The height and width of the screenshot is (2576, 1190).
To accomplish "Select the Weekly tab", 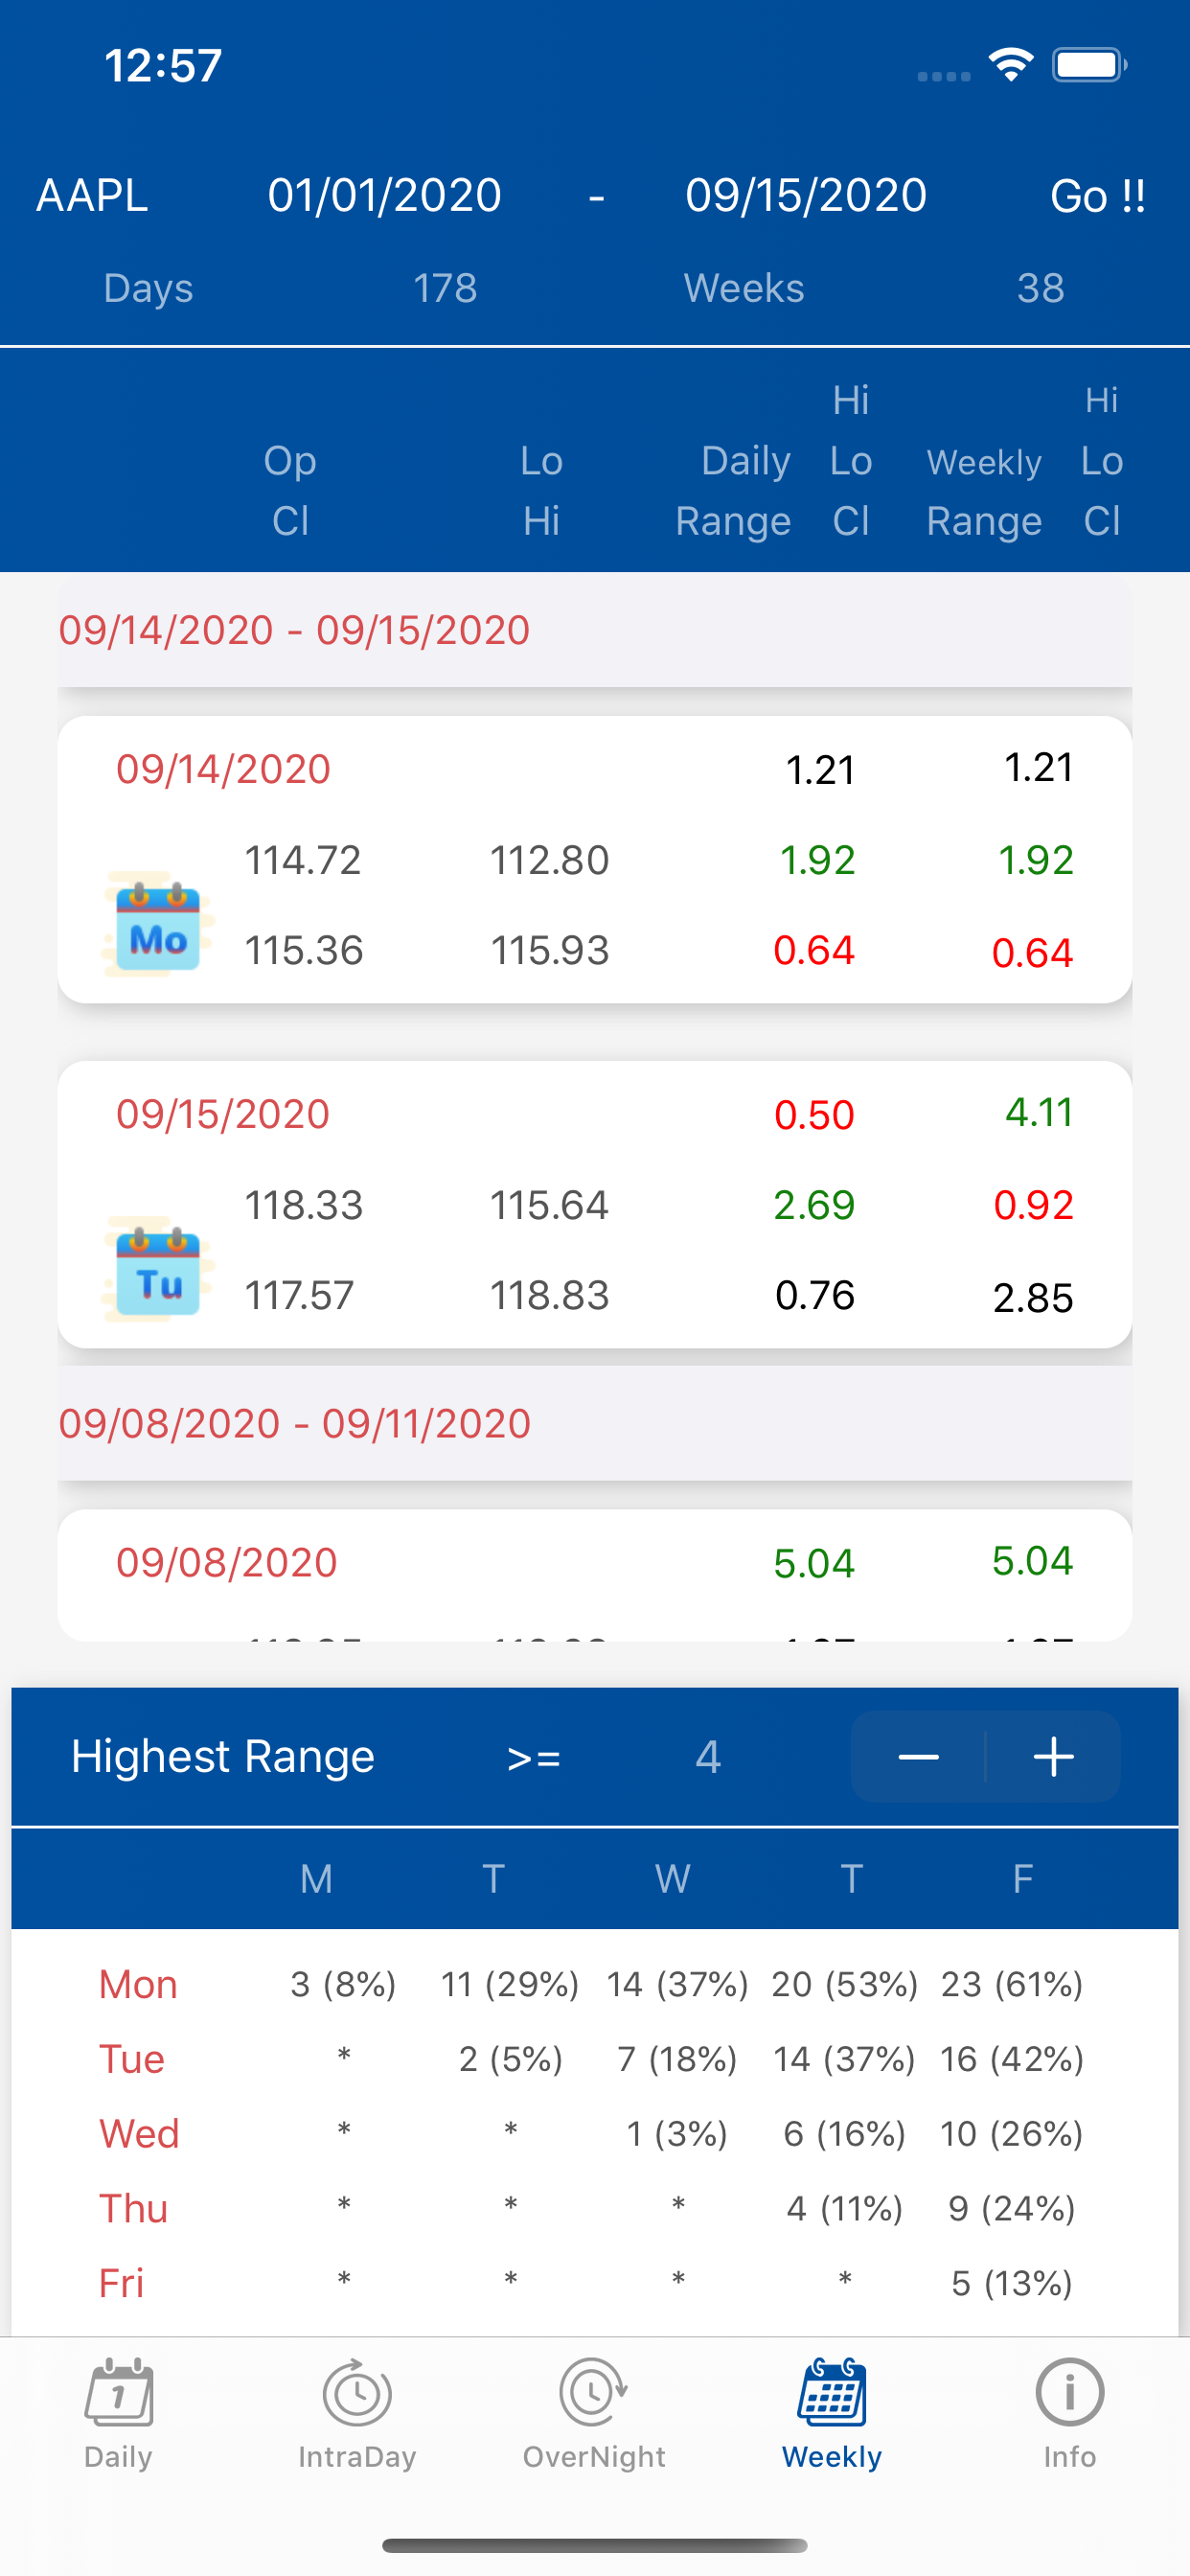I will pos(832,2414).
